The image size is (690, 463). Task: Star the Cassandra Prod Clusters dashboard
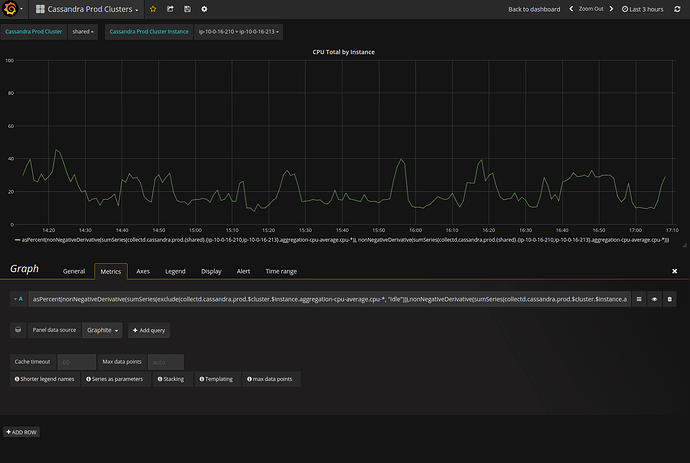153,9
